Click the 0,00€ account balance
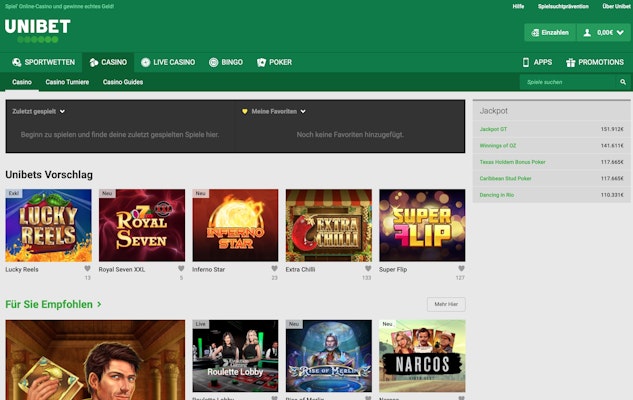The height and width of the screenshot is (400, 633). coord(605,33)
